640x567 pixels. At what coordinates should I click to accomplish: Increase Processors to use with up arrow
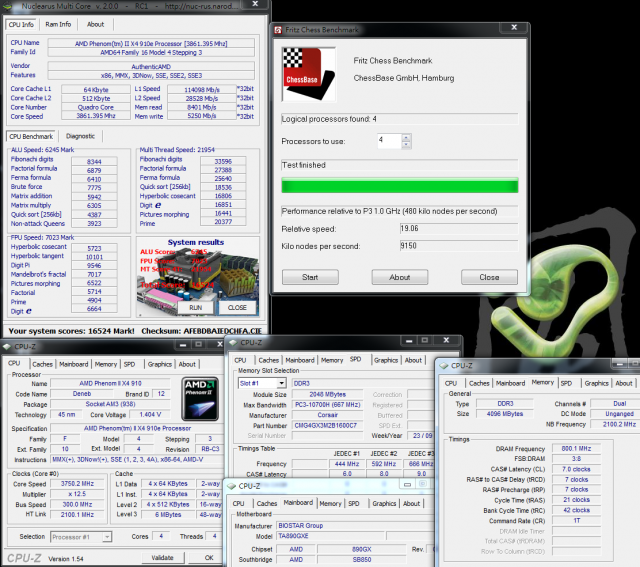coord(406,138)
